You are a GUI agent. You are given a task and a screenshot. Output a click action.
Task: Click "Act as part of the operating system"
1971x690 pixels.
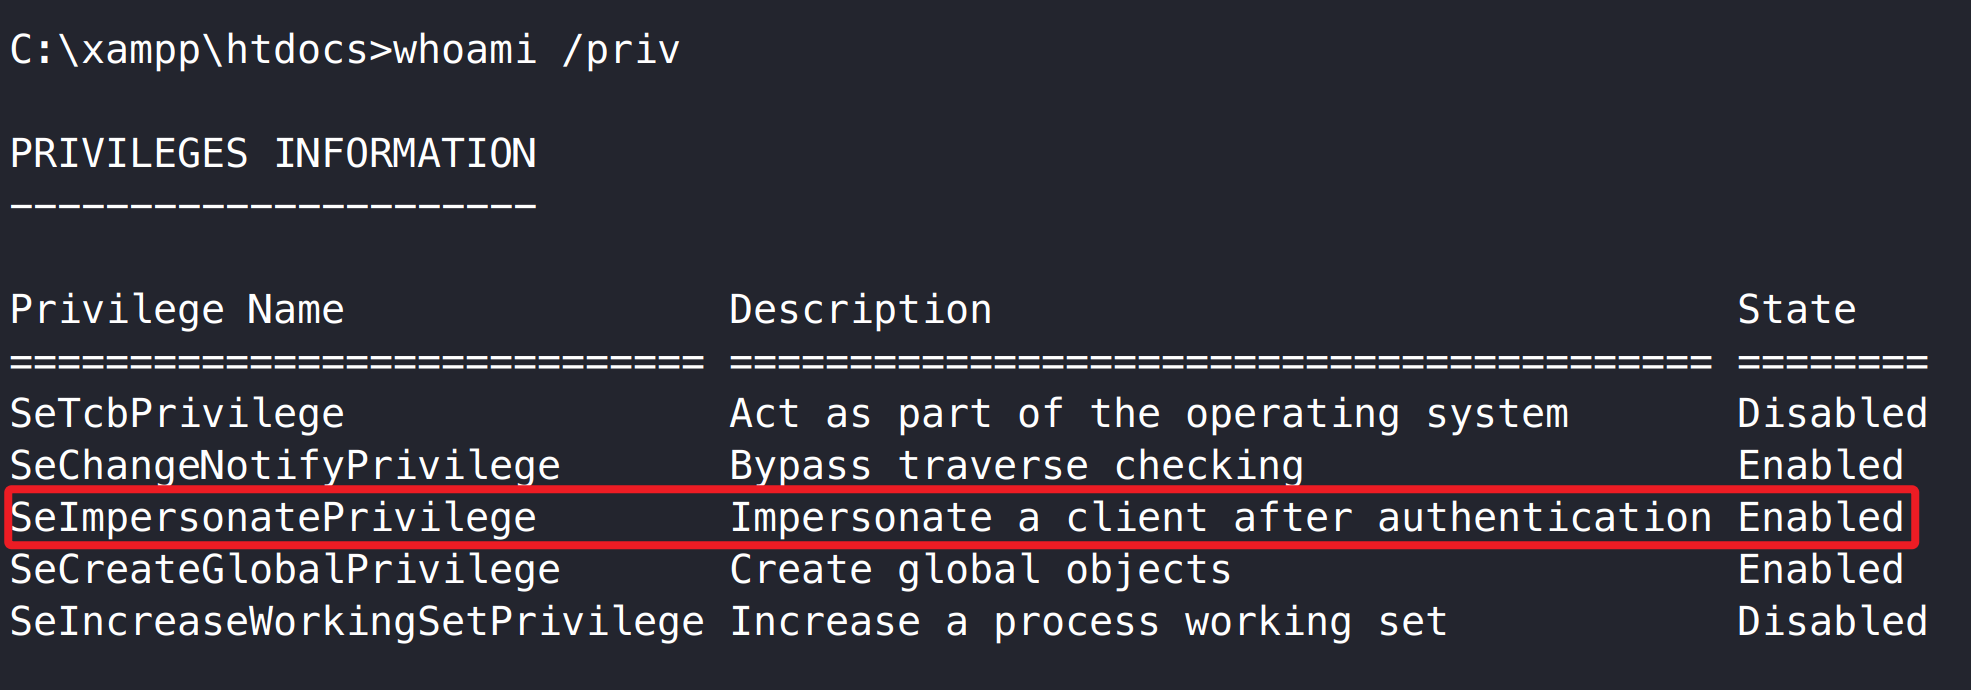click(1149, 414)
